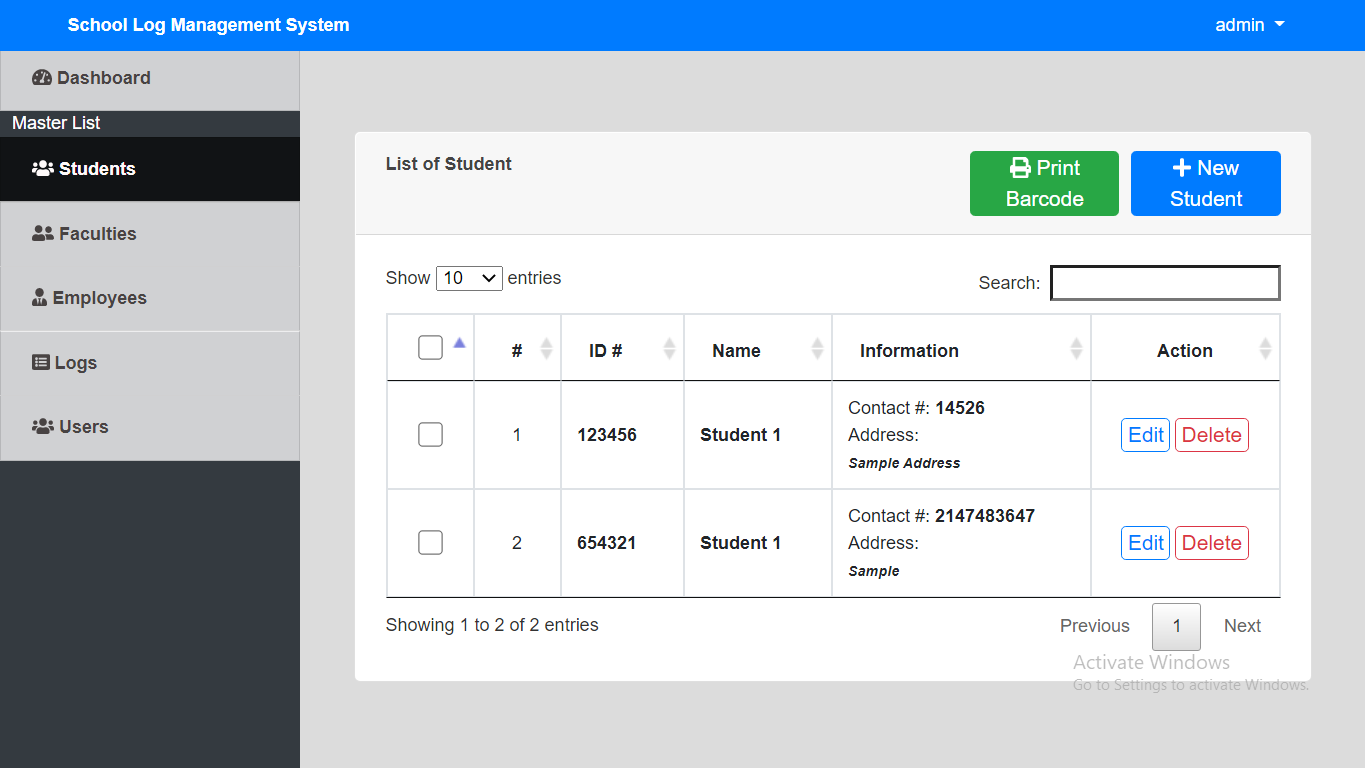Image resolution: width=1365 pixels, height=768 pixels.
Task: Open the admin account dropdown
Action: pyautogui.click(x=1248, y=24)
